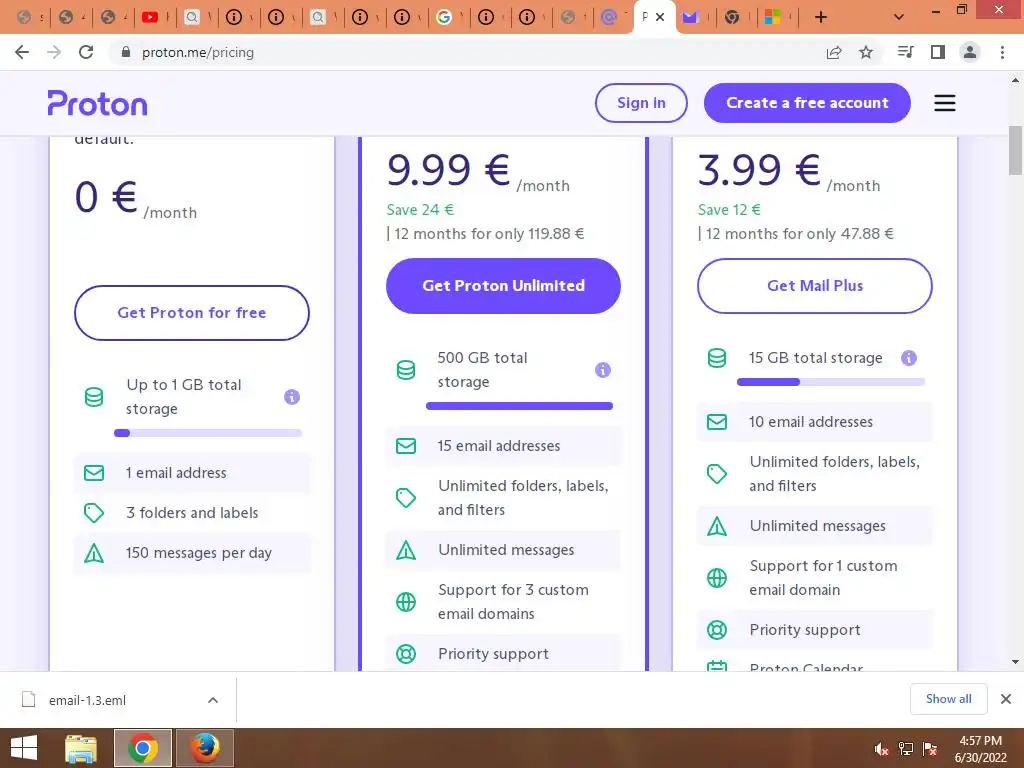1024x768 pixels.
Task: Click share page icon in address bar
Action: tap(833, 52)
